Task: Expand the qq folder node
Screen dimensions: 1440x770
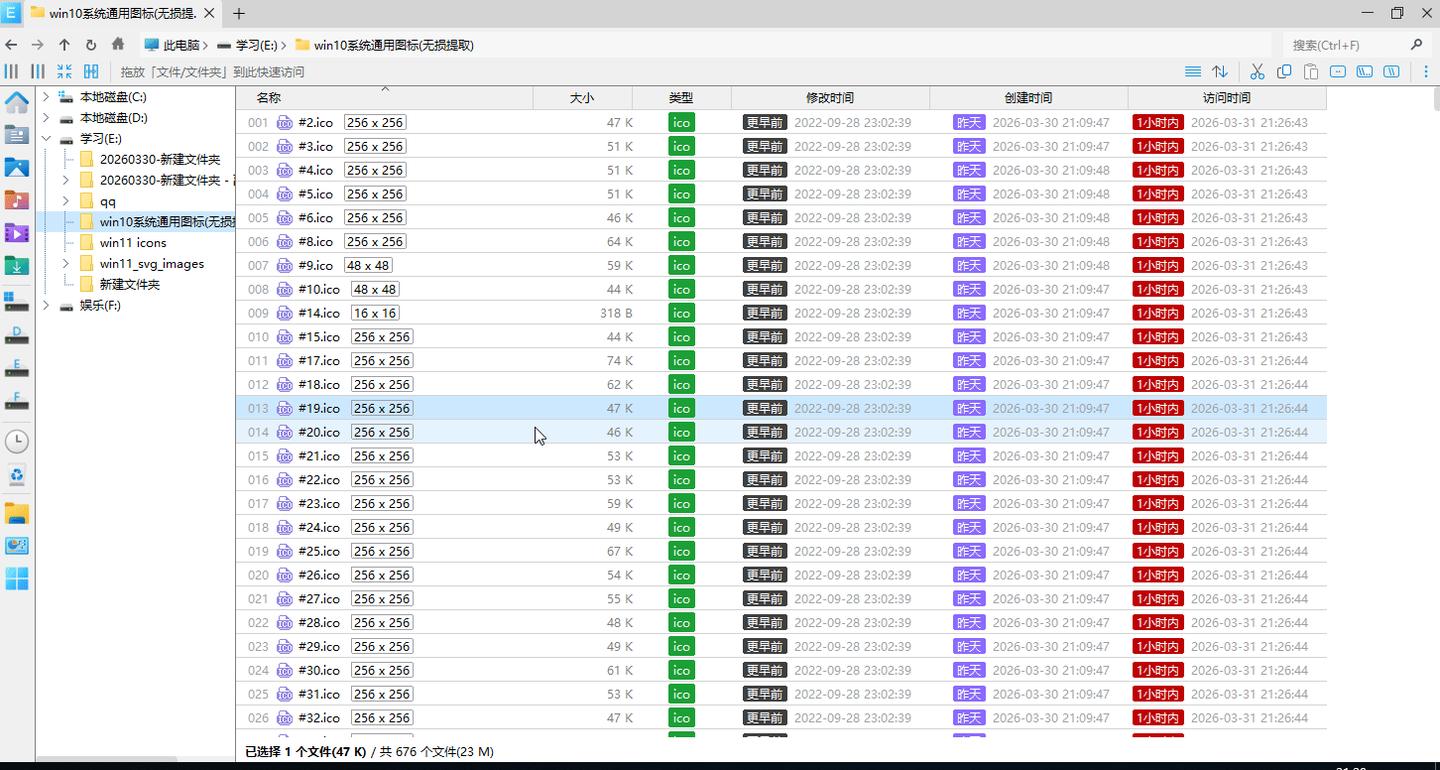Action: 66,201
